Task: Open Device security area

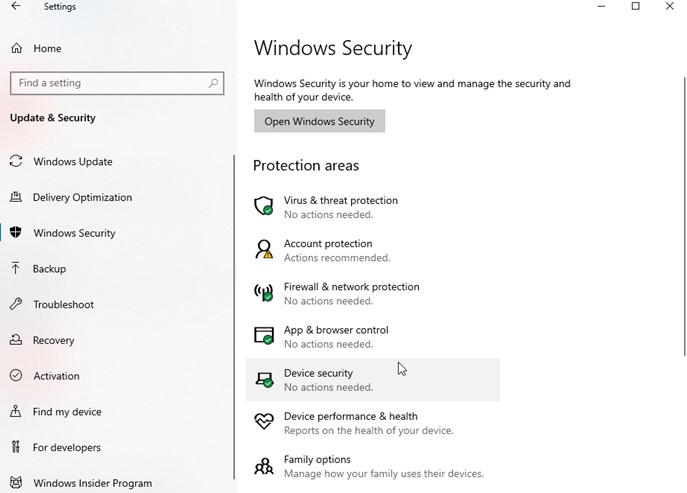Action: coord(372,380)
